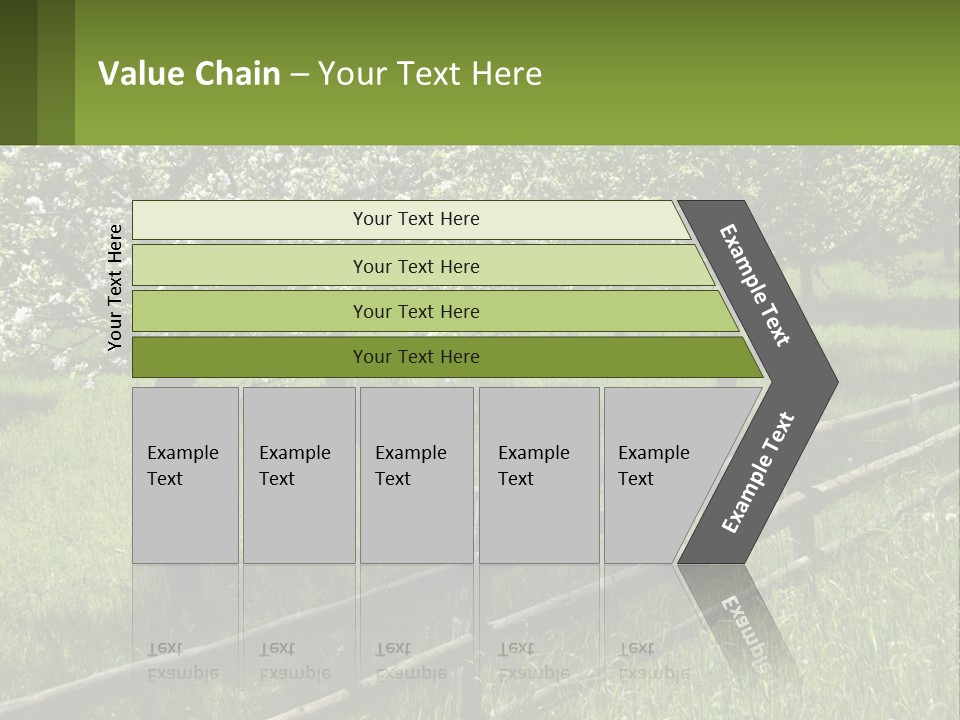Select the lighter green stripe beside dark stripe
This screenshot has height=720, width=960.
click(x=56, y=72)
